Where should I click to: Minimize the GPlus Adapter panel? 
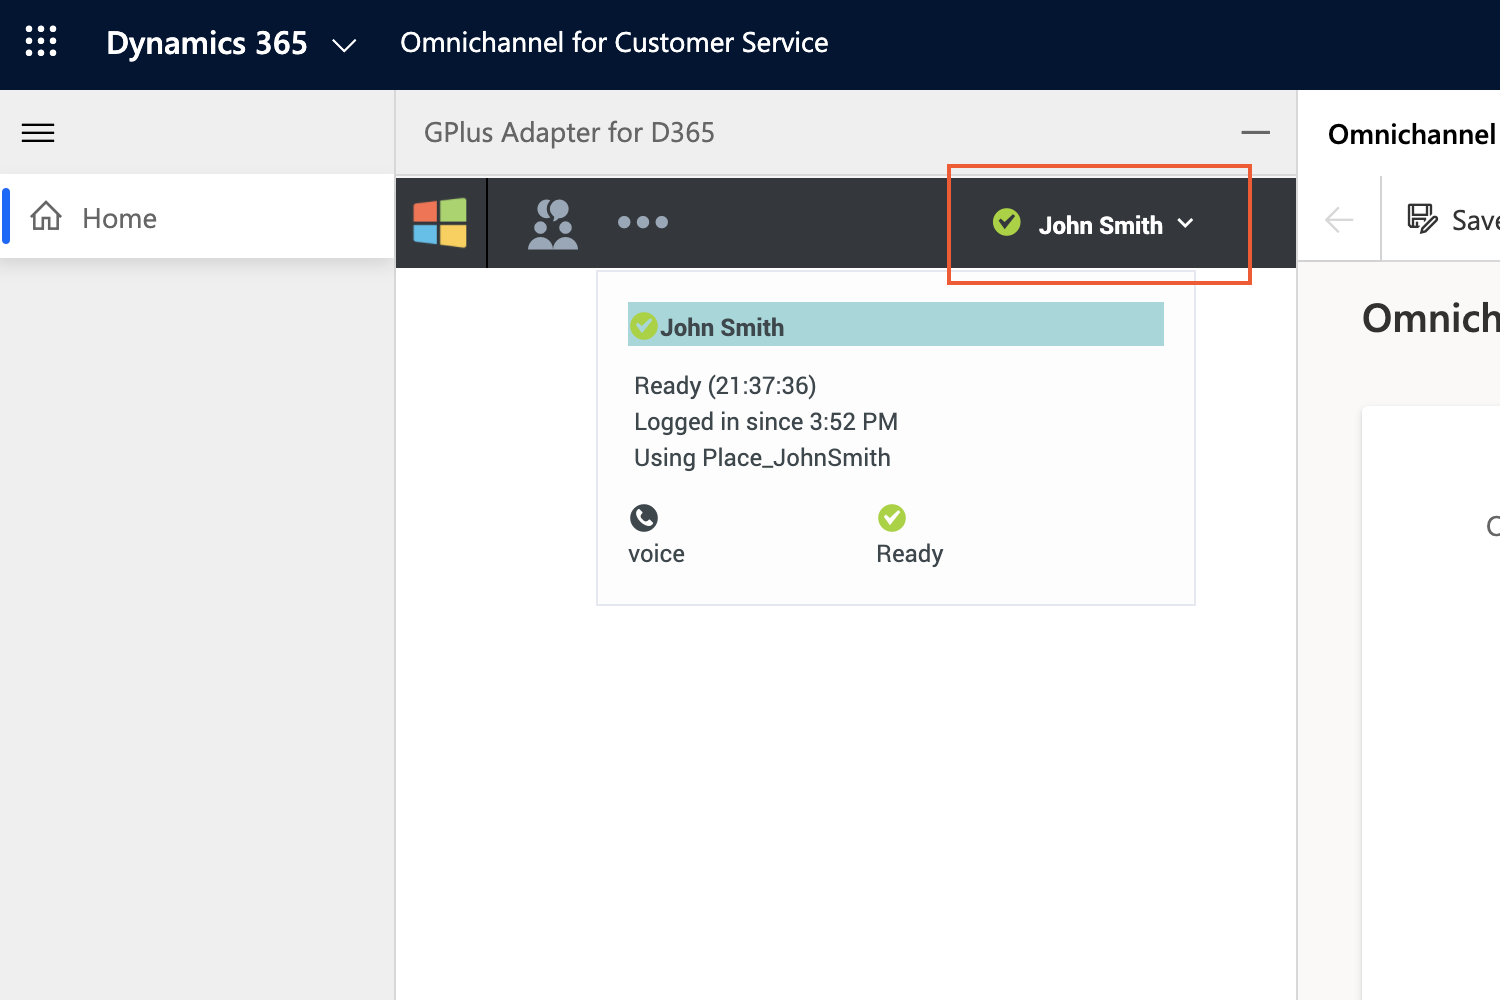click(1255, 132)
